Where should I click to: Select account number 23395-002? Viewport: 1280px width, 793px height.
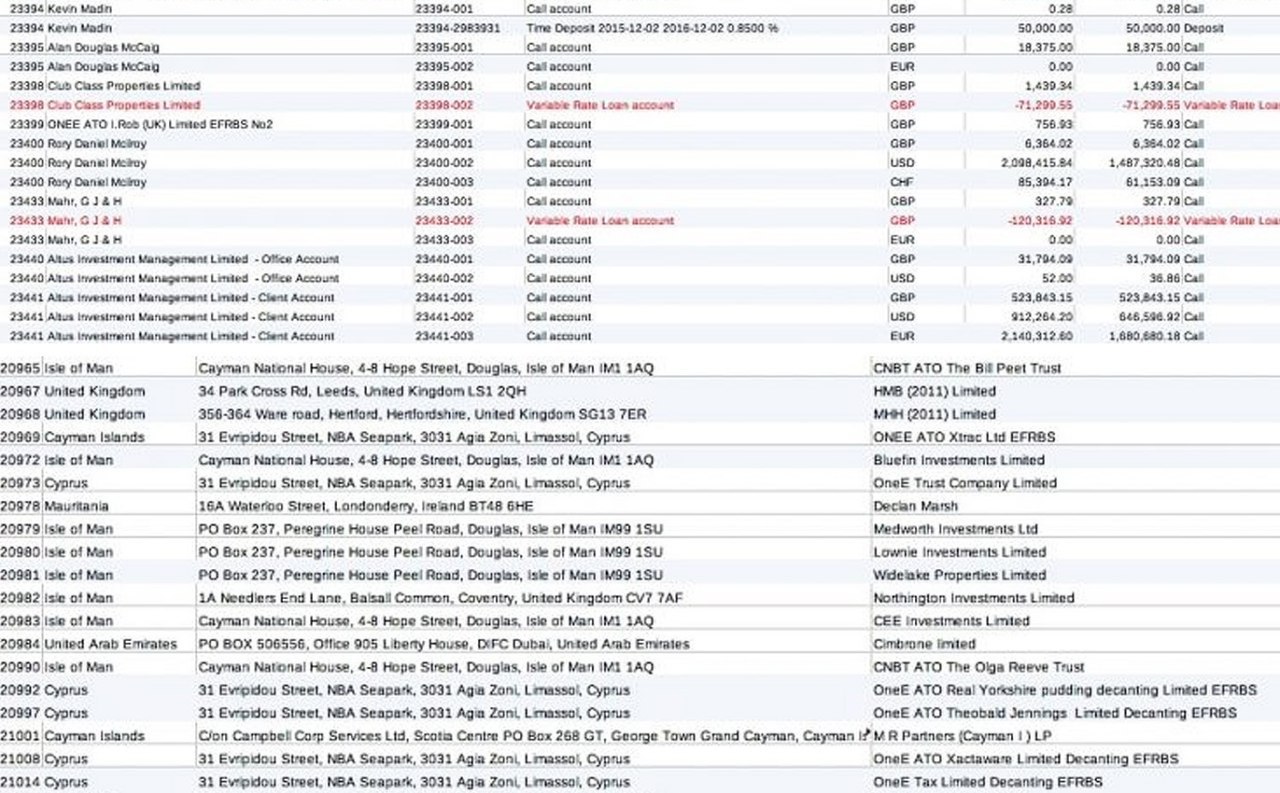pos(443,66)
